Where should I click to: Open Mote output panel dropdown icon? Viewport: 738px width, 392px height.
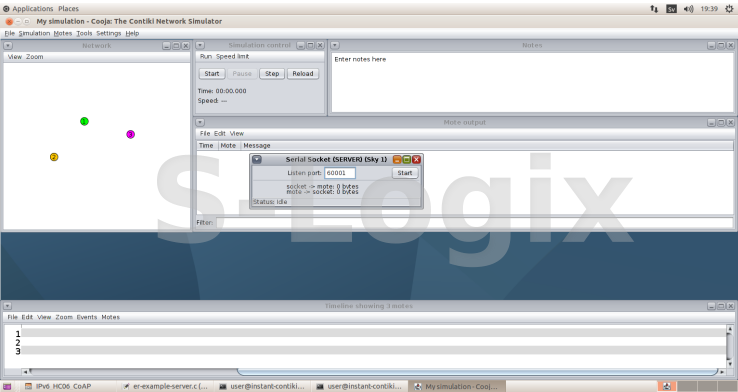[200, 122]
